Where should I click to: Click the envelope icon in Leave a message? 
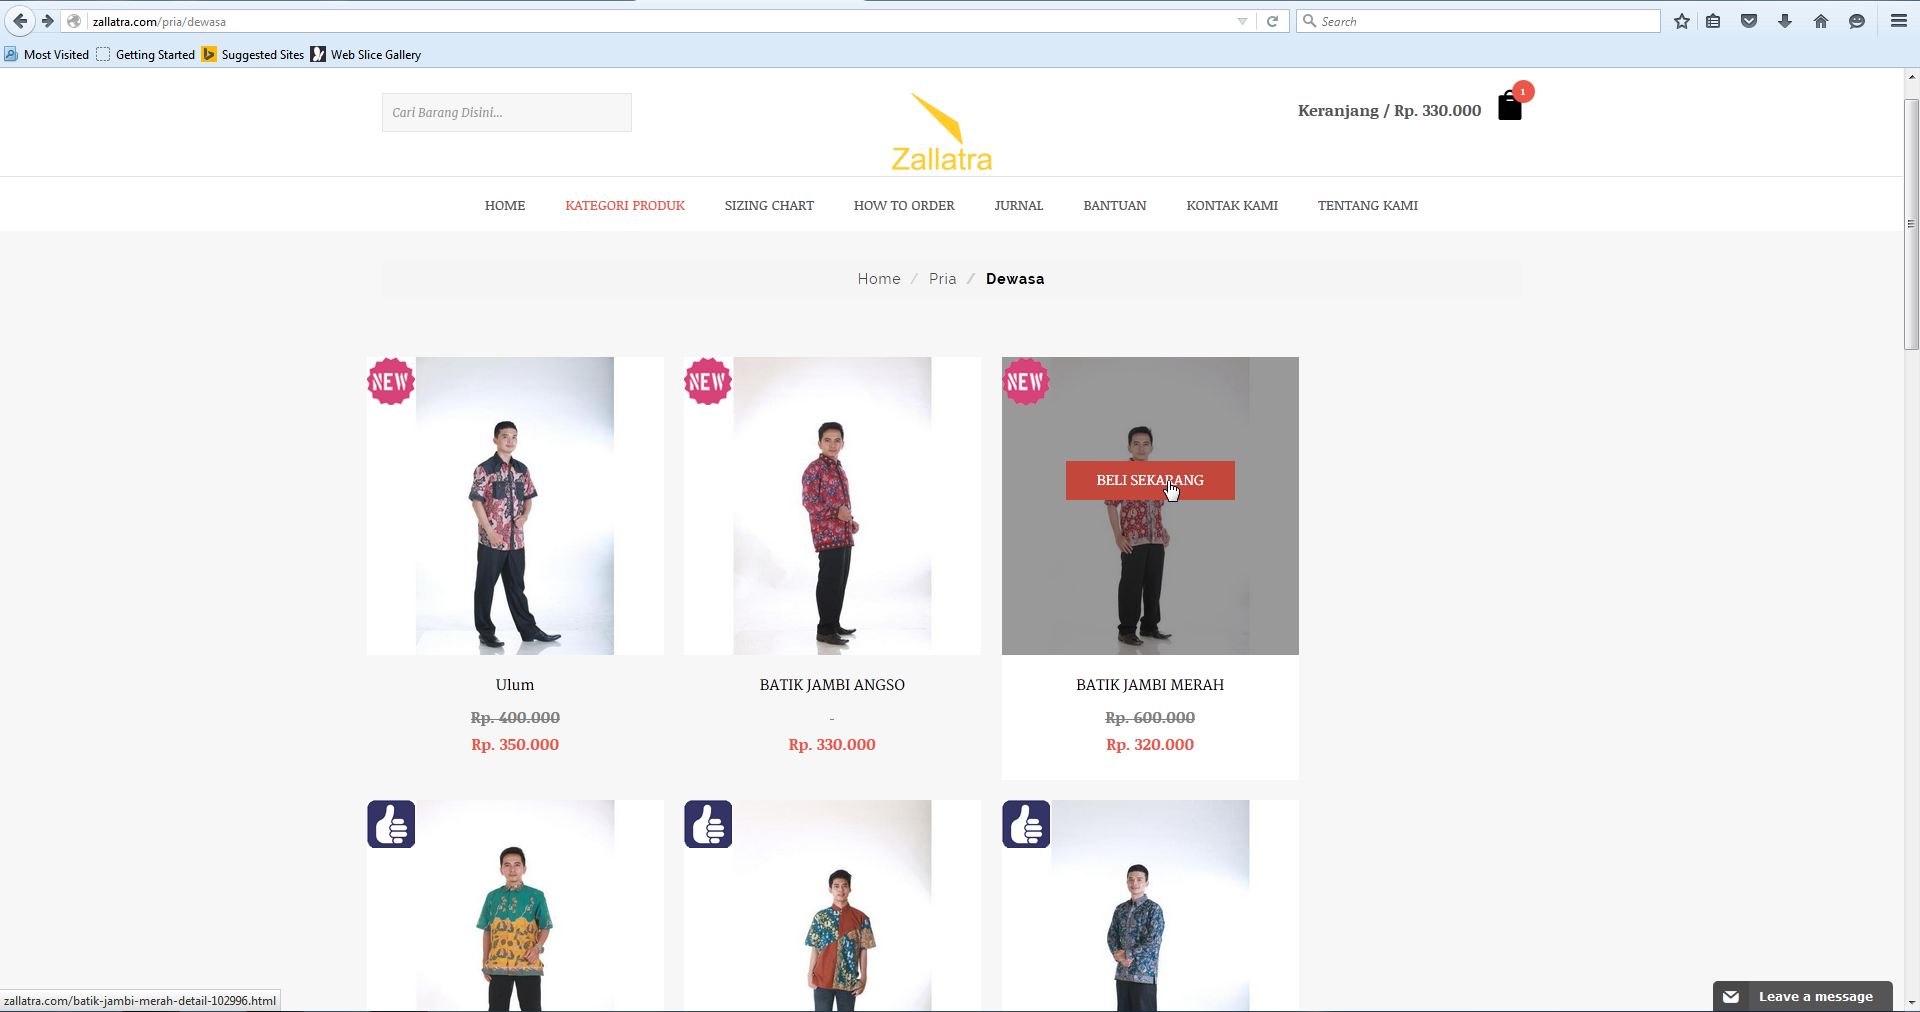tap(1731, 996)
